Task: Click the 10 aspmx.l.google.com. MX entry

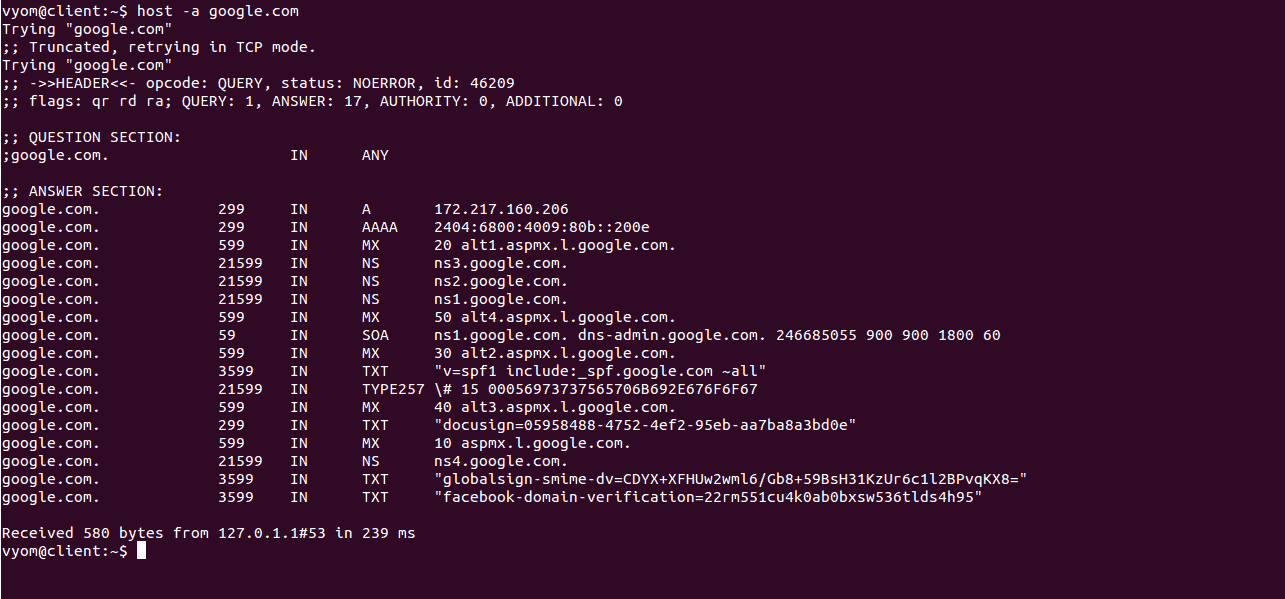Action: coord(532,443)
